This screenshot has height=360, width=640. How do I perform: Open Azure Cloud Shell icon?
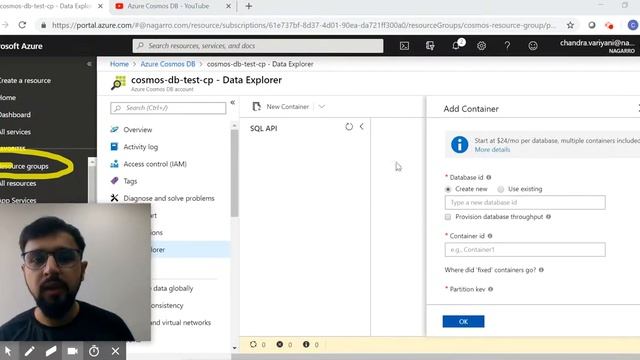tap(404, 46)
